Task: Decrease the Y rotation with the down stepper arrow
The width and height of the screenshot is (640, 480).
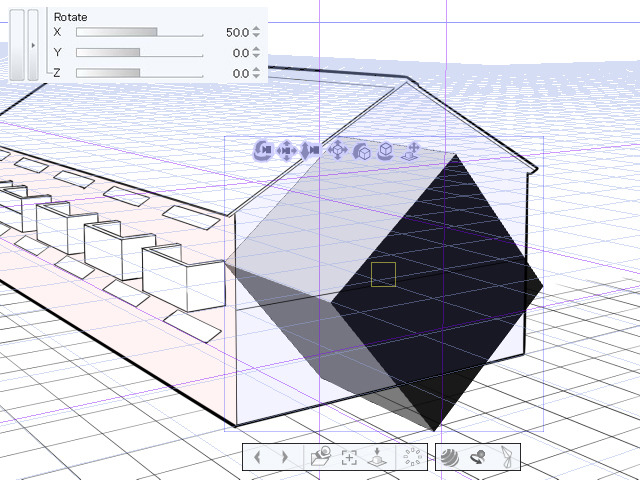Action: (256, 56)
